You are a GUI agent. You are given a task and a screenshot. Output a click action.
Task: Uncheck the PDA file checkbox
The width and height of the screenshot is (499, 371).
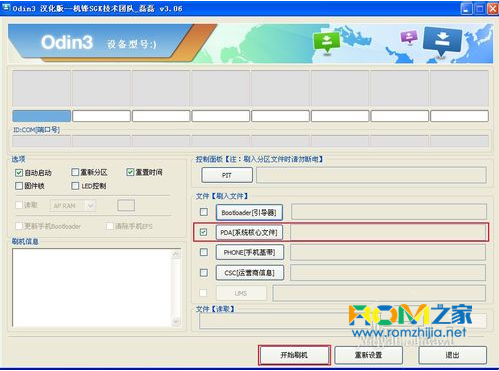click(x=204, y=232)
